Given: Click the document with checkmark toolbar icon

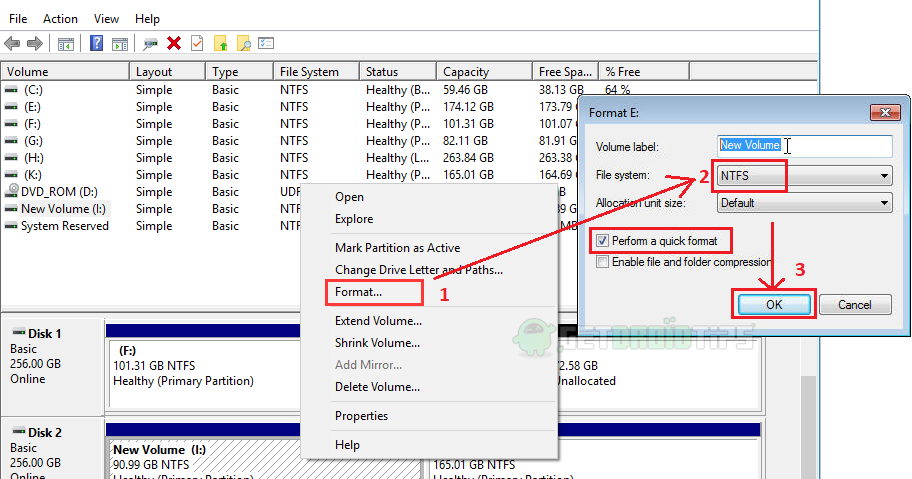Looking at the screenshot, I should tap(197, 43).
